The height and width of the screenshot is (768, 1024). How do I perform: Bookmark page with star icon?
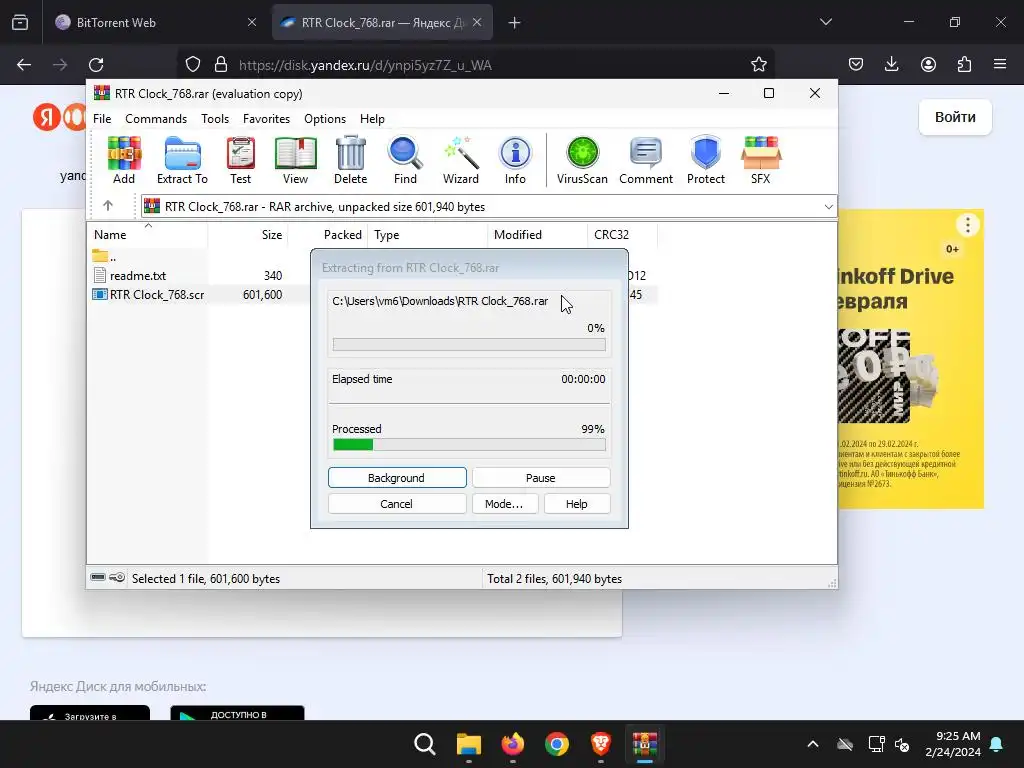tap(759, 65)
